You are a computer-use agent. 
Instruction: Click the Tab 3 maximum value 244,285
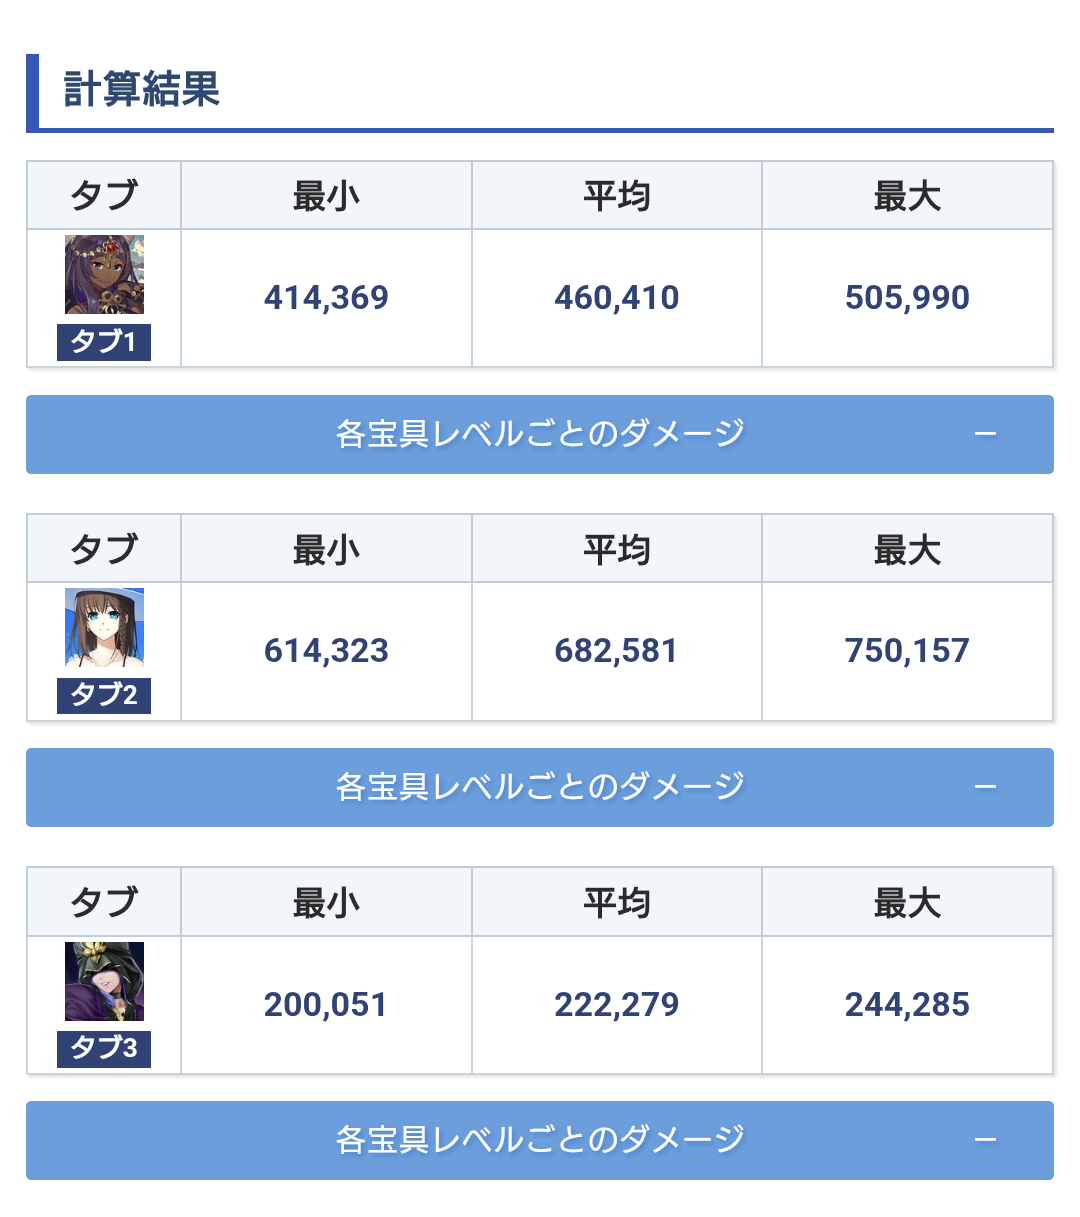point(907,1005)
